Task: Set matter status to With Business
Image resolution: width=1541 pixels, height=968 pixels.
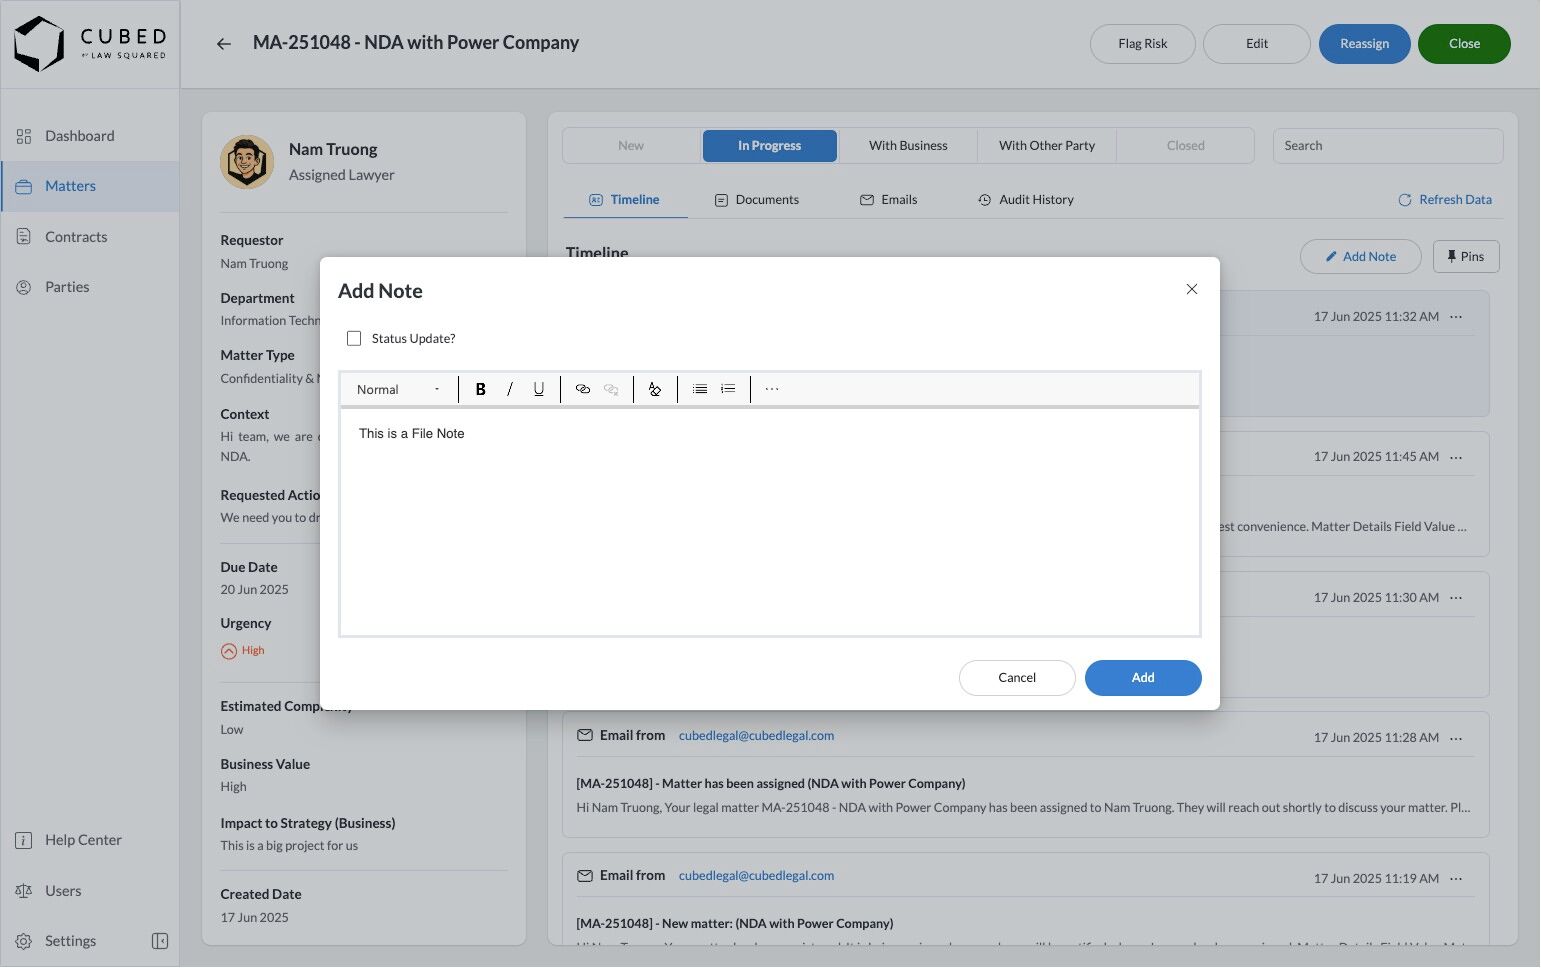Action: [x=908, y=146]
